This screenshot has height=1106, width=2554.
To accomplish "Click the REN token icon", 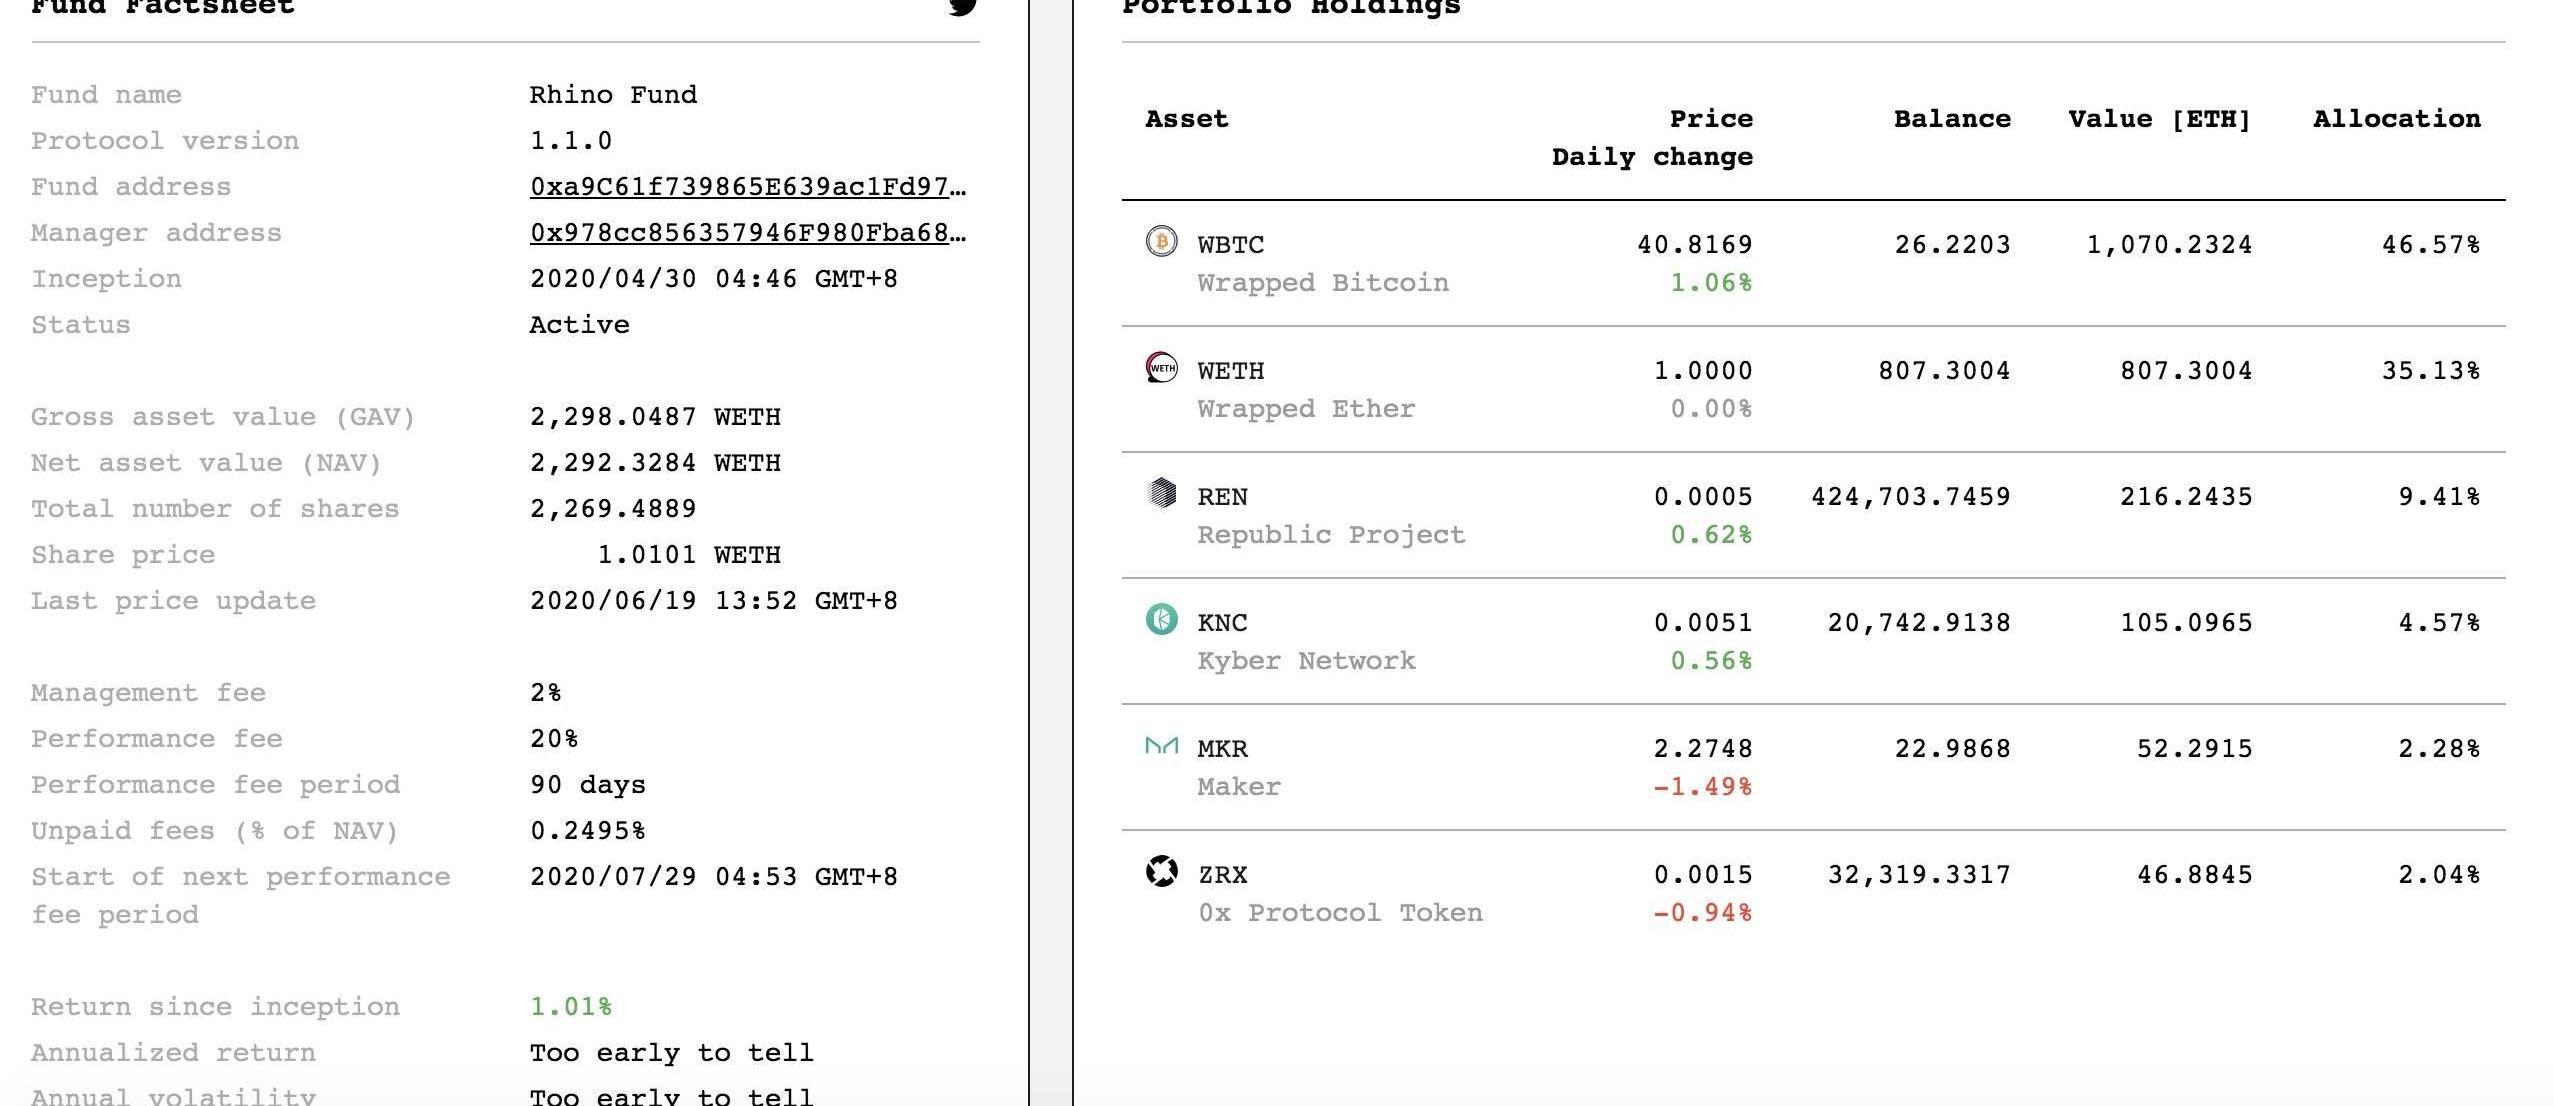I will click(x=1161, y=493).
